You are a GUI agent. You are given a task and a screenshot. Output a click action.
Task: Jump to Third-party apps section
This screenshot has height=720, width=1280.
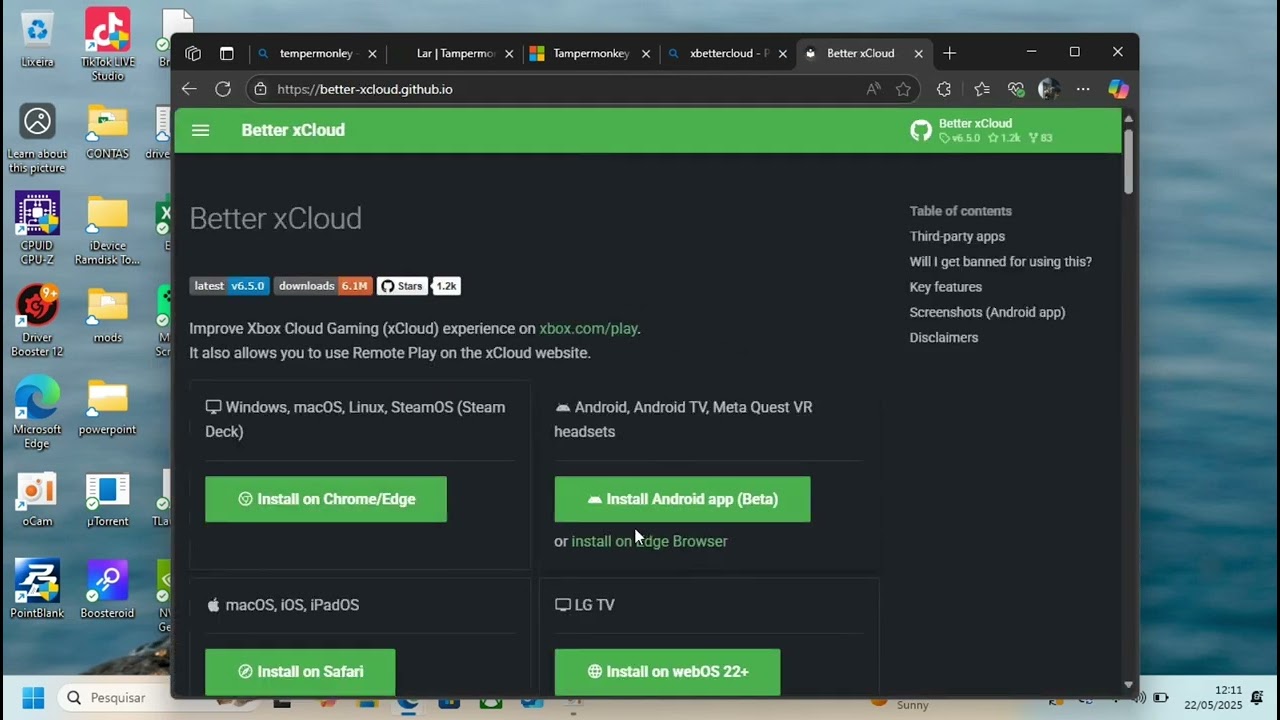point(957,236)
